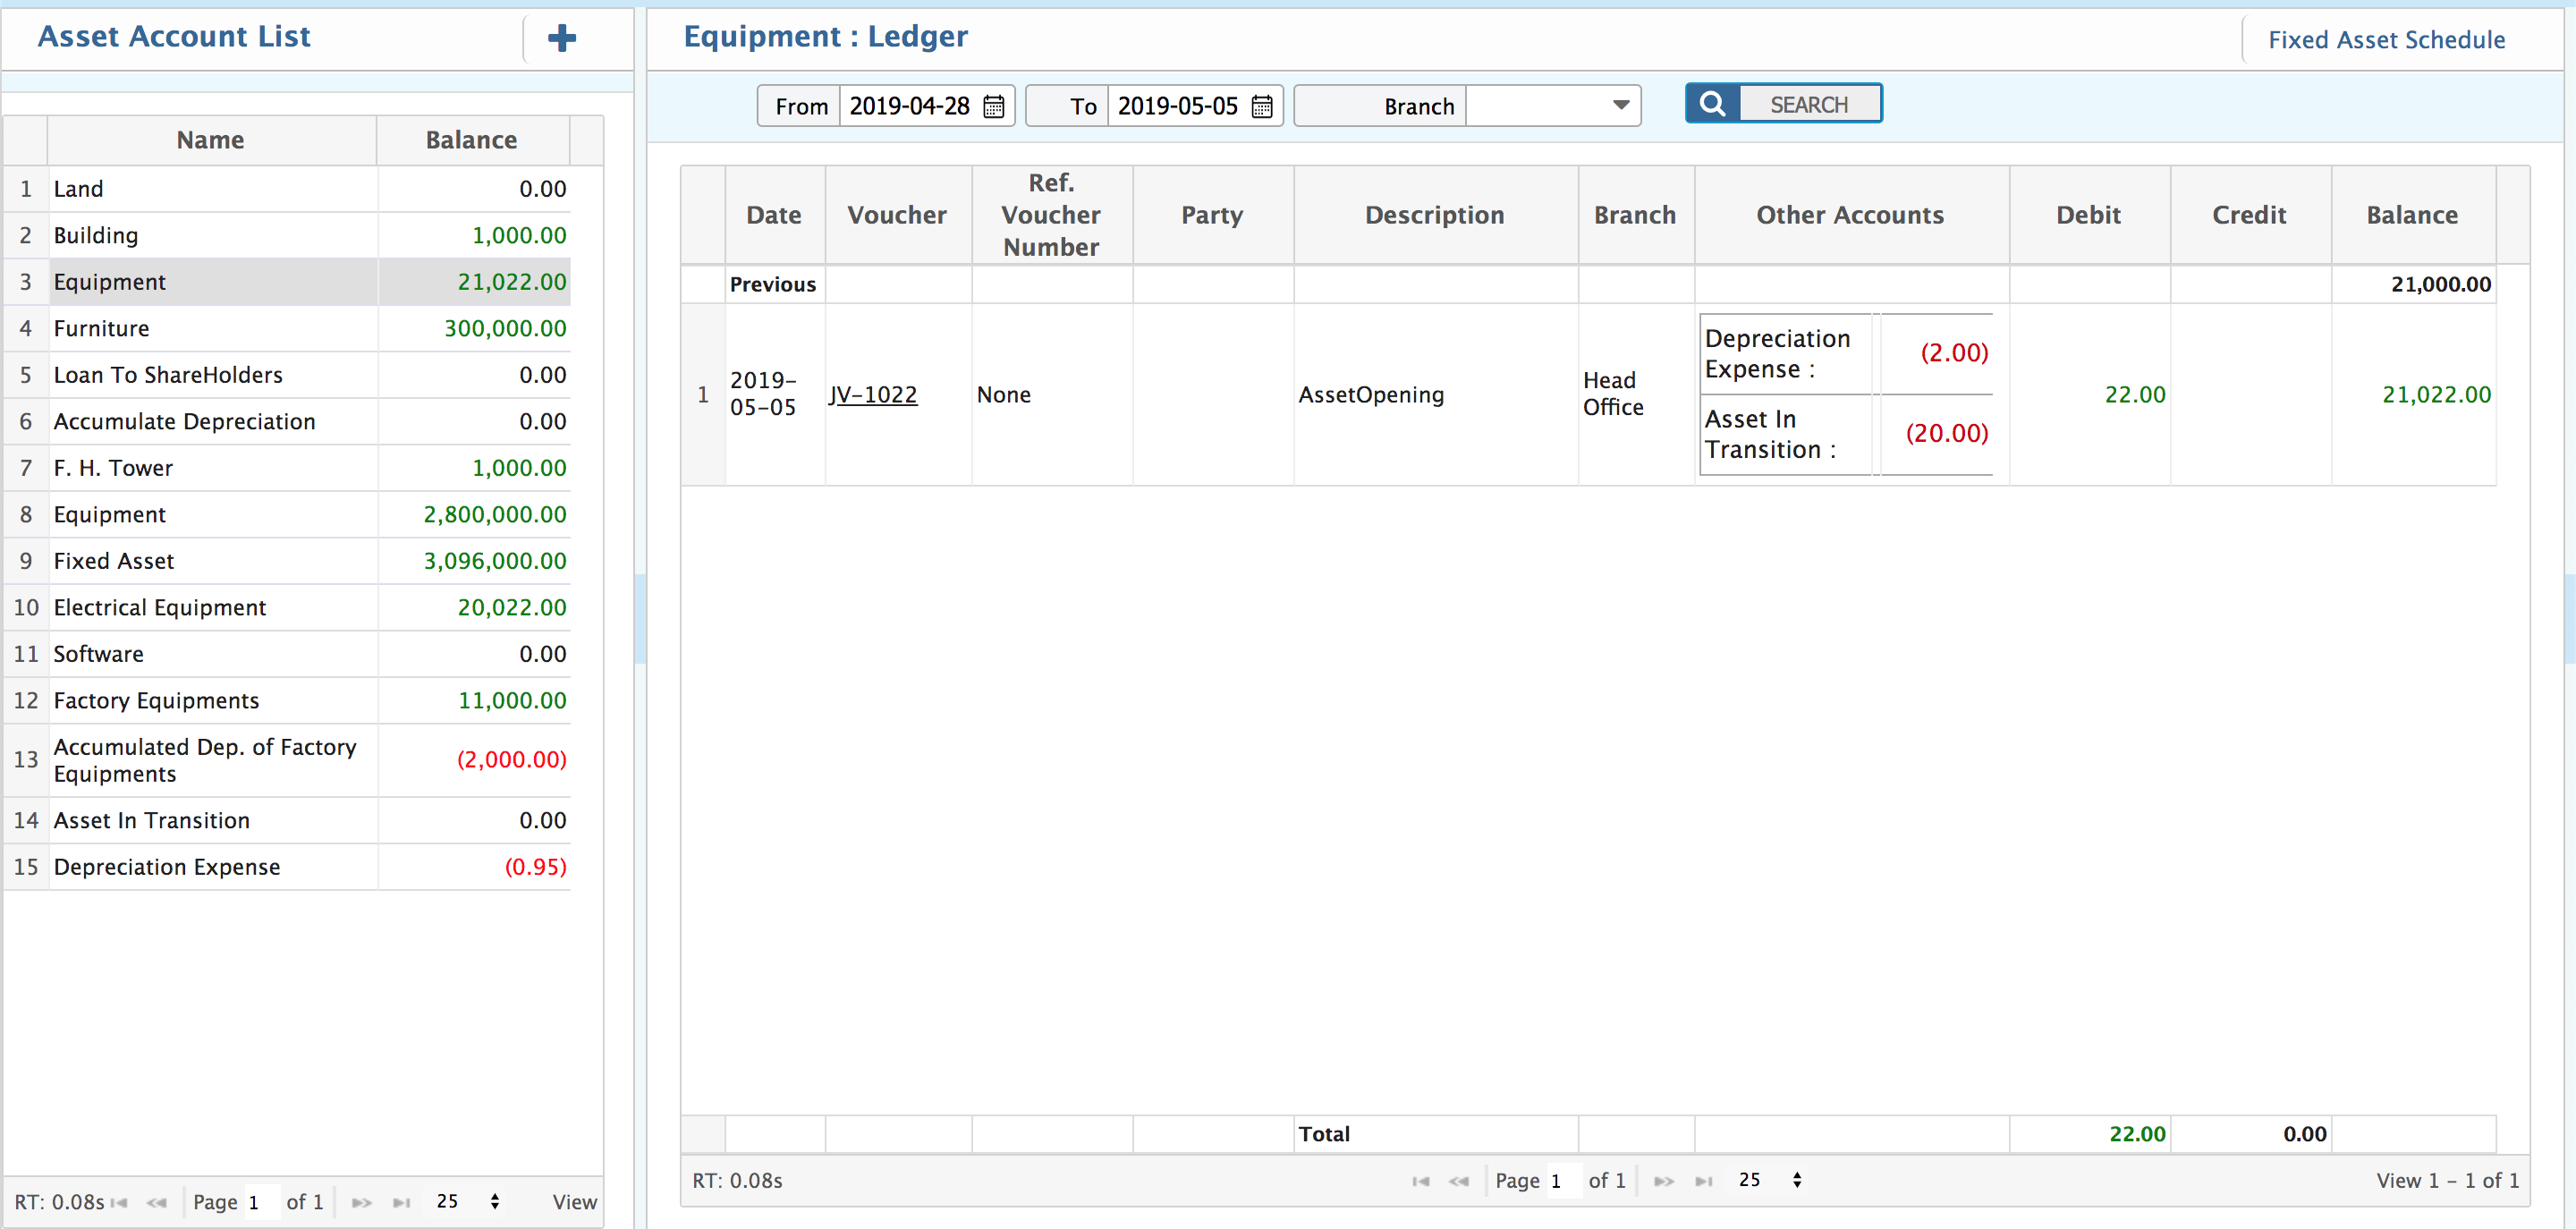Go to first page in ledger pager
Viewport: 2576px width, 1229px height.
coord(1420,1181)
